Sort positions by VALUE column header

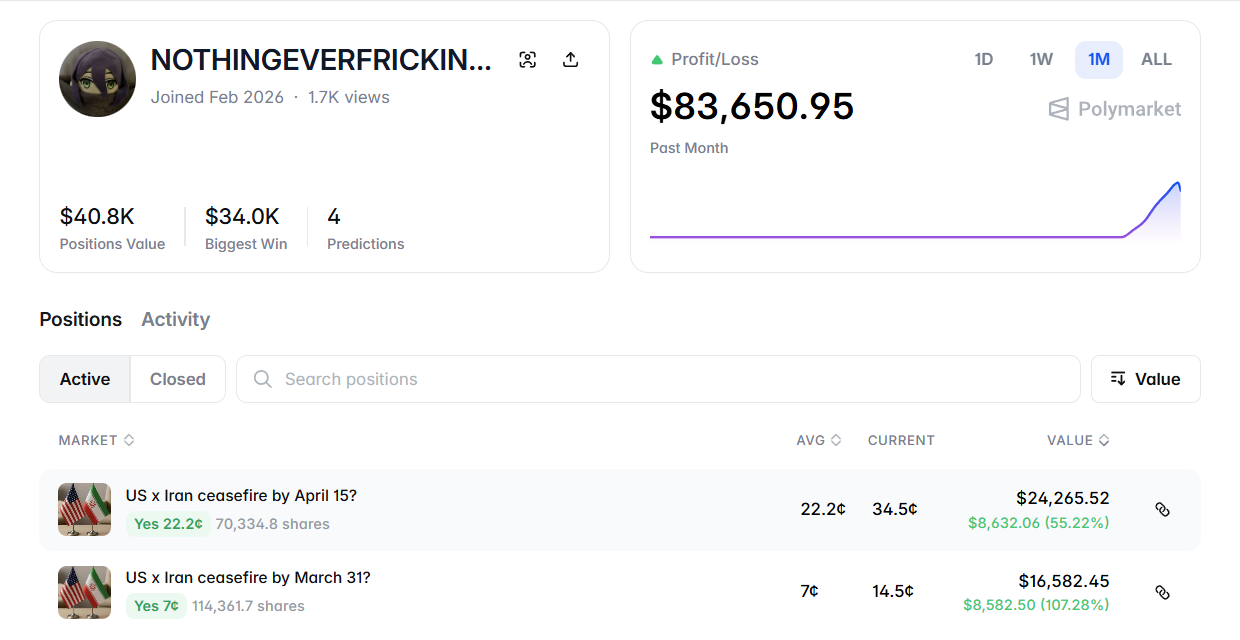1078,440
